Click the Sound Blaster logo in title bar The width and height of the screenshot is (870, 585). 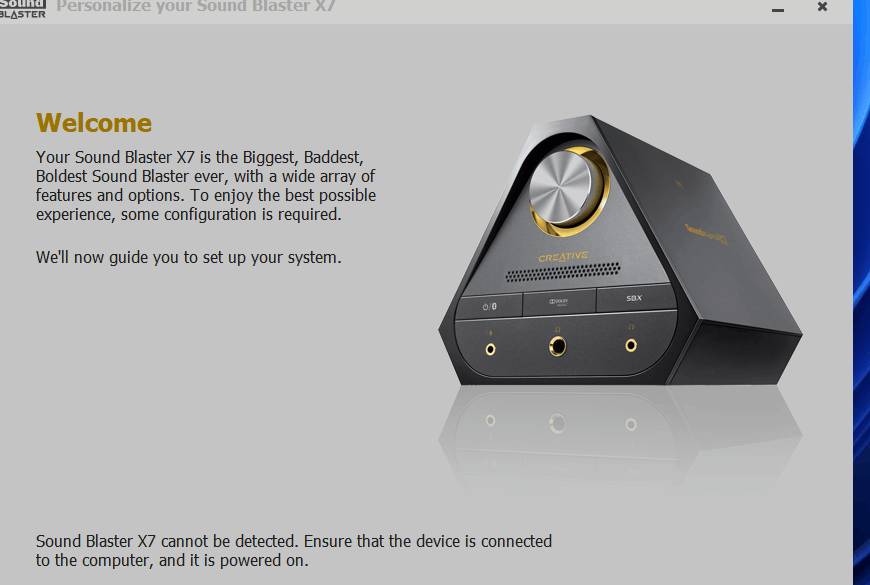[22, 9]
